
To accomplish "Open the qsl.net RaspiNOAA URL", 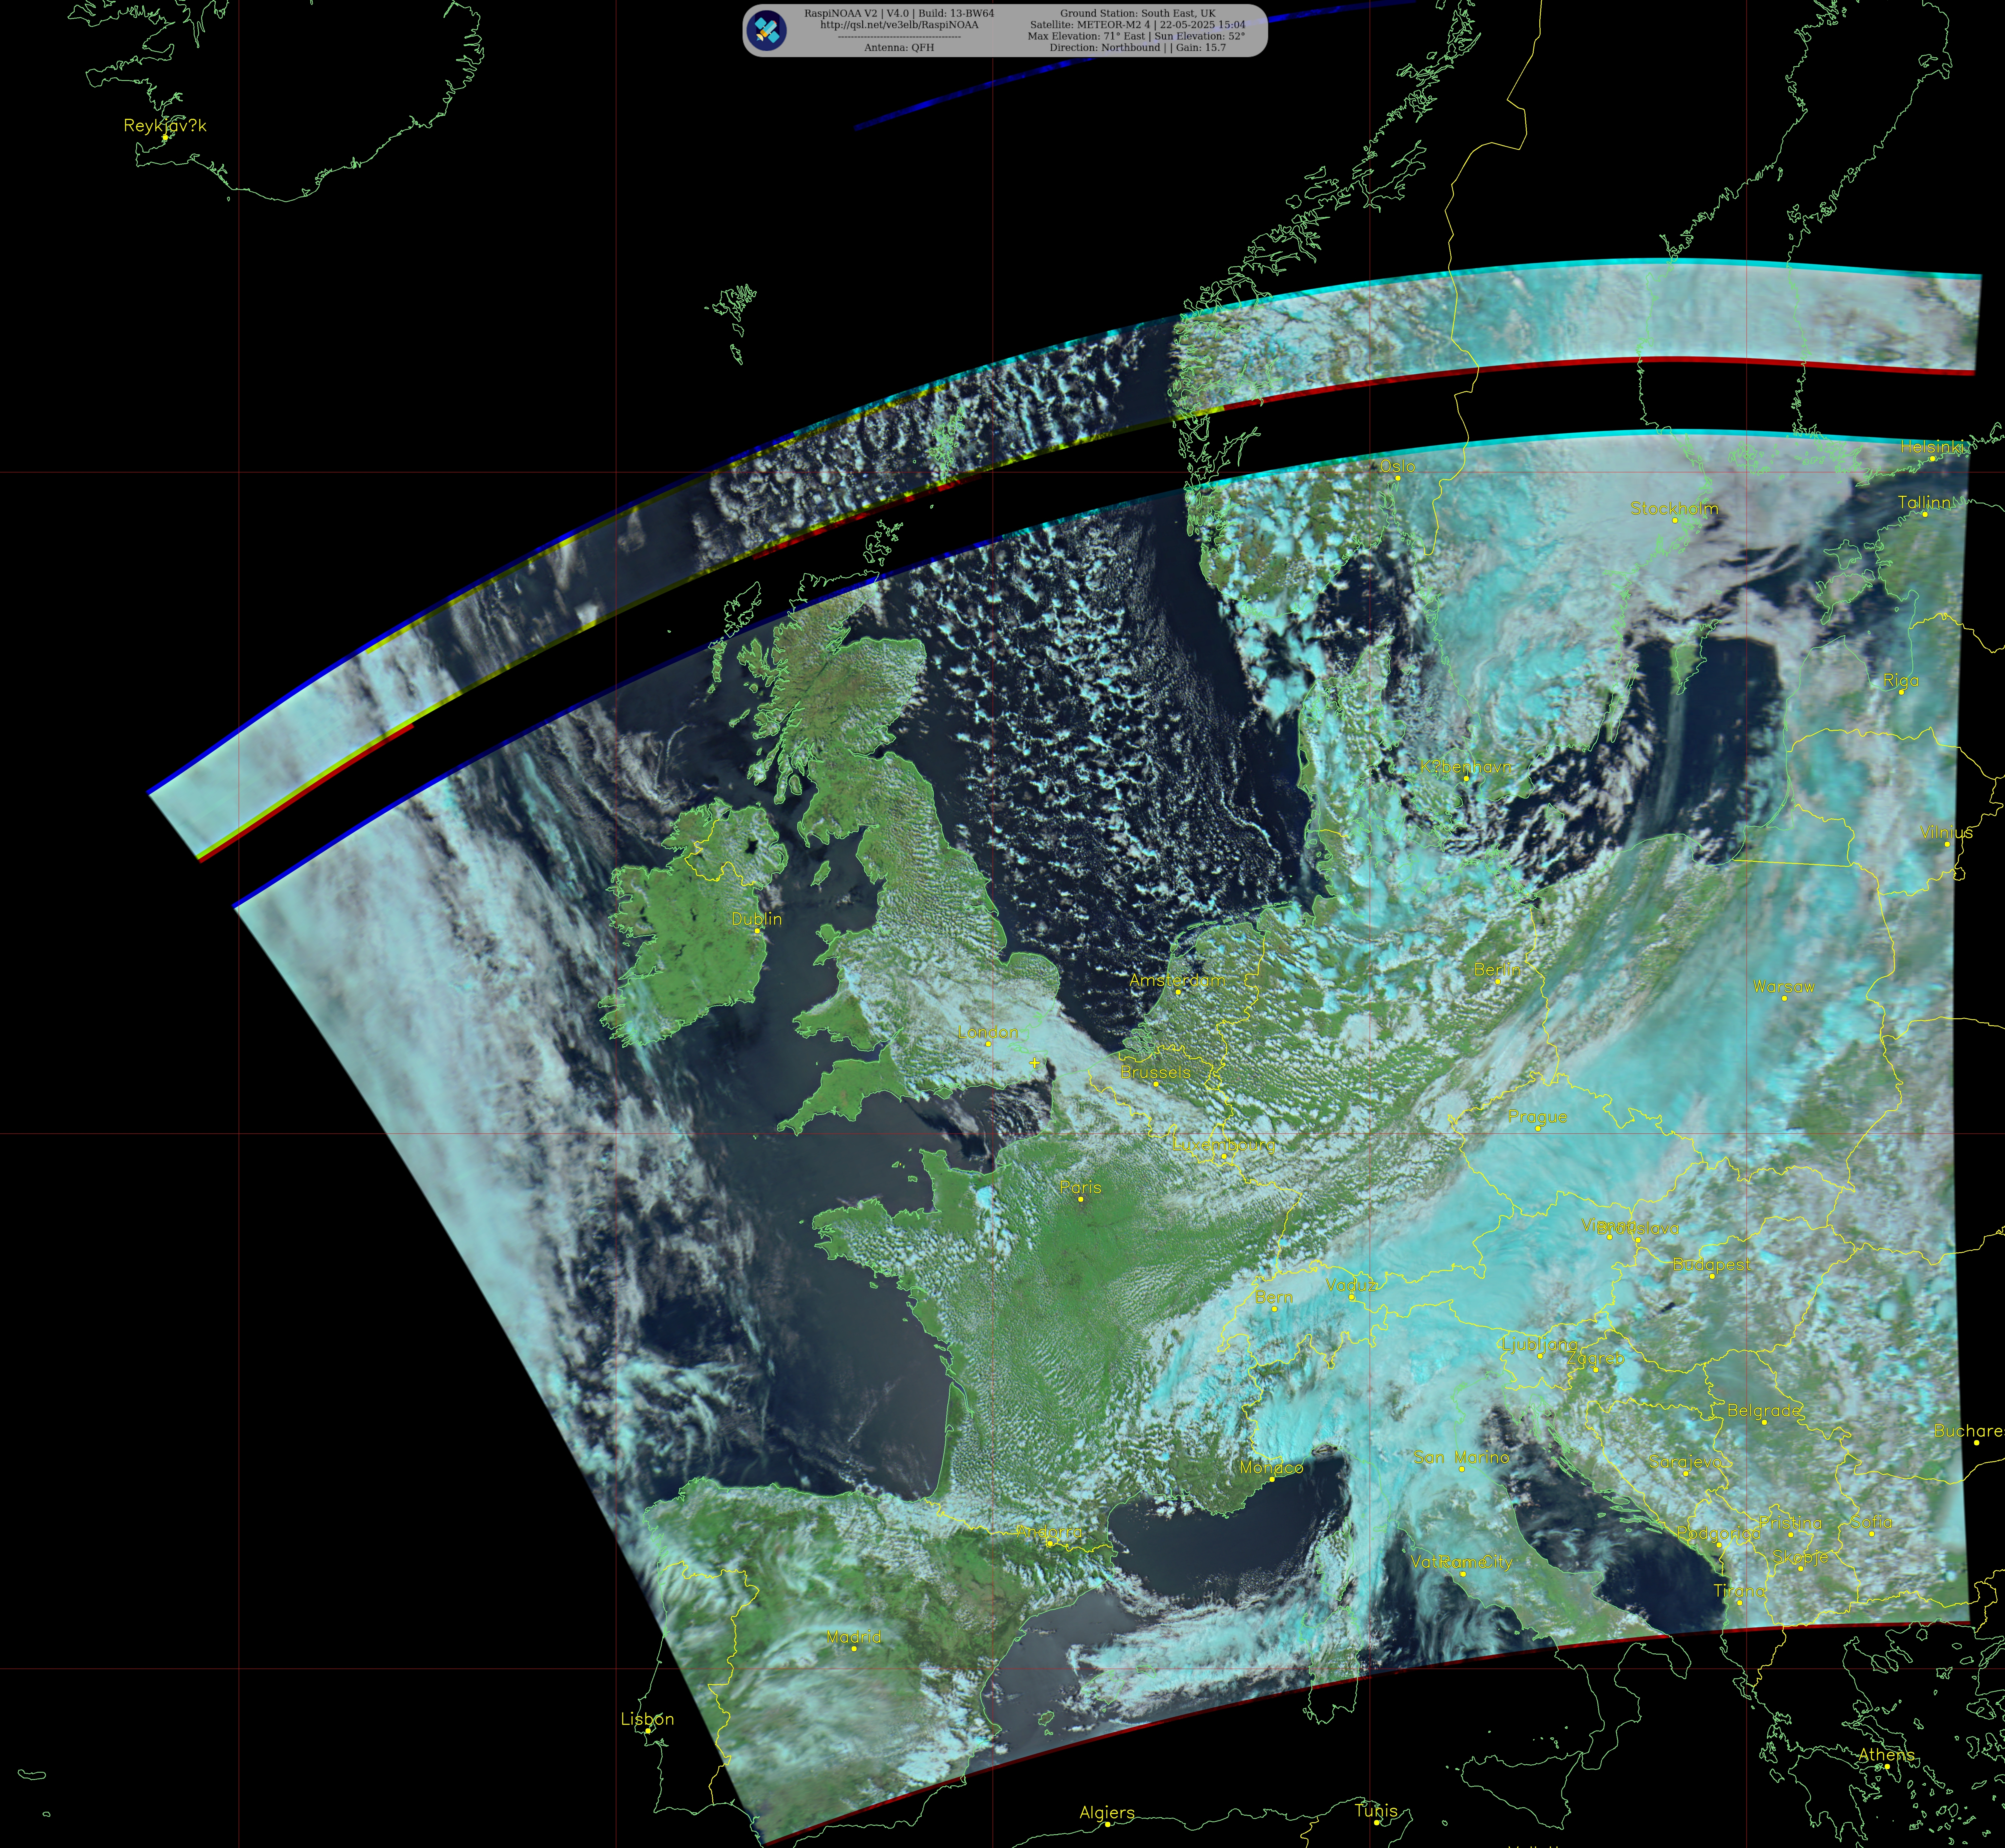I will (899, 25).
